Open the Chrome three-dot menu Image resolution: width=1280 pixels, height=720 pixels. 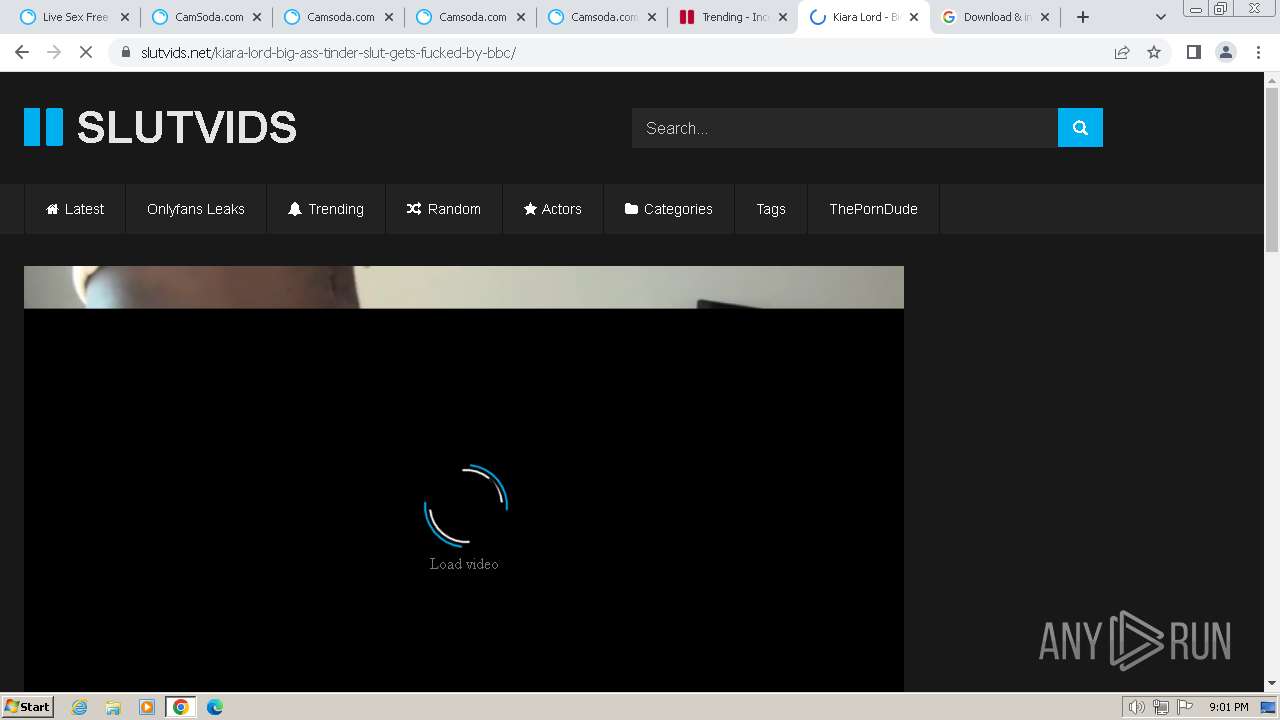coord(1258,52)
